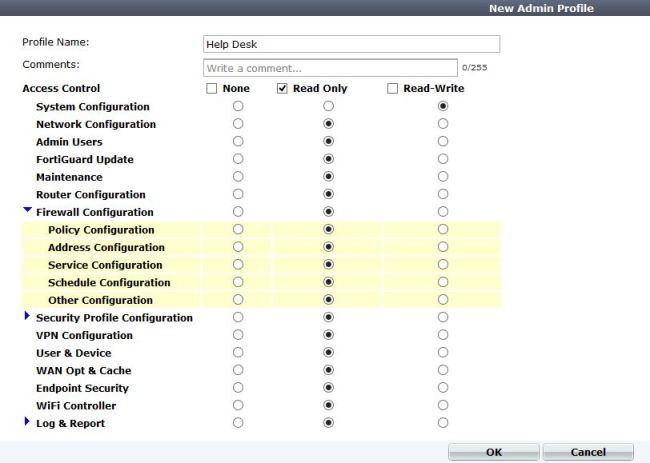
Task: Set Endpoint Security to Read-Write
Action: 443,388
